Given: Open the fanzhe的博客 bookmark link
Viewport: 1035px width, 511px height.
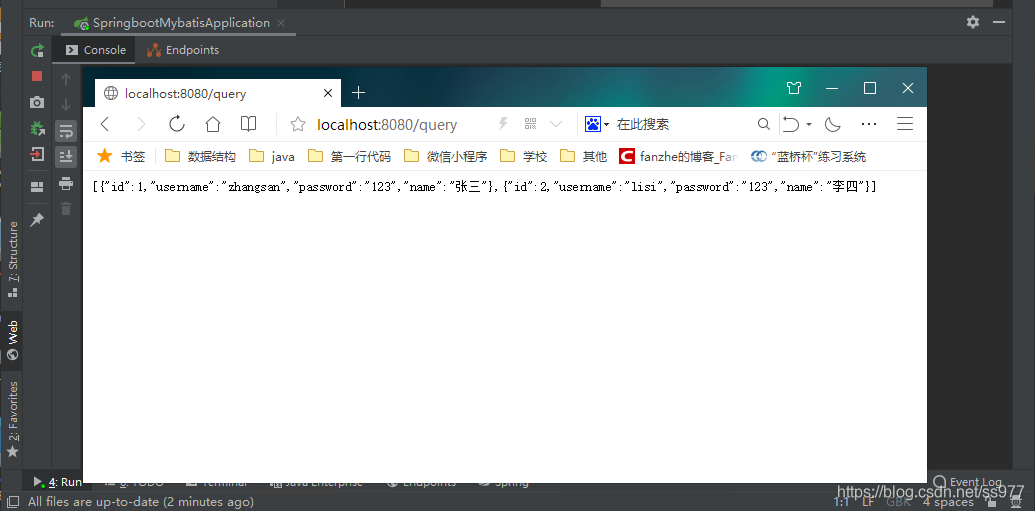Looking at the screenshot, I should point(678,156).
